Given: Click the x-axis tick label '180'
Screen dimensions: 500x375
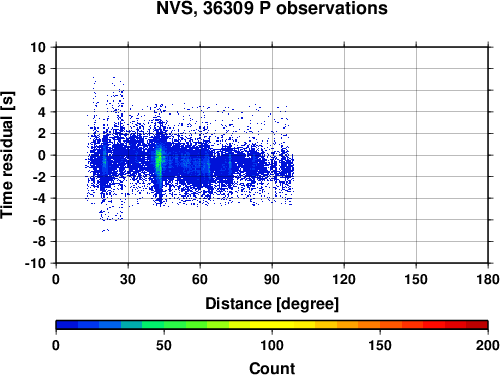Looking at the screenshot, I should (488, 279).
